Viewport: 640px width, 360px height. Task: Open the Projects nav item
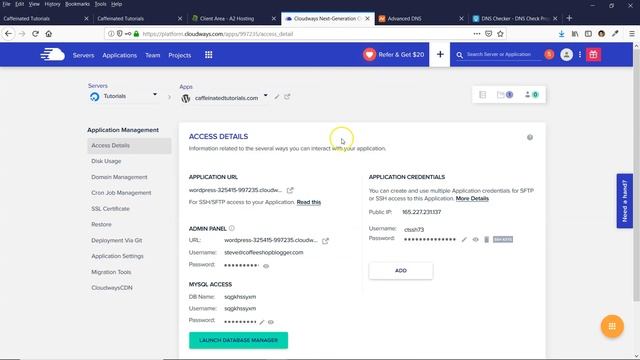click(180, 55)
